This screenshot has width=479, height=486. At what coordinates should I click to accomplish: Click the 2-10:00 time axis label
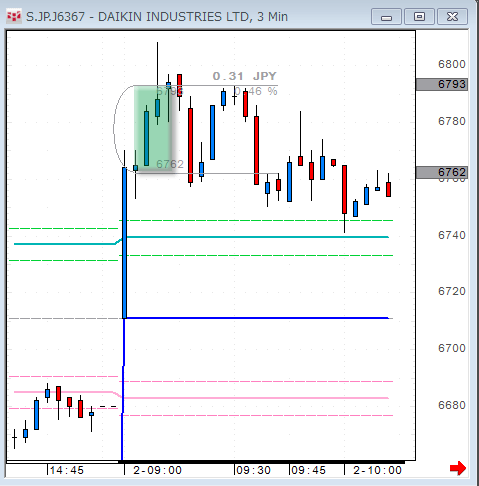(x=377, y=470)
